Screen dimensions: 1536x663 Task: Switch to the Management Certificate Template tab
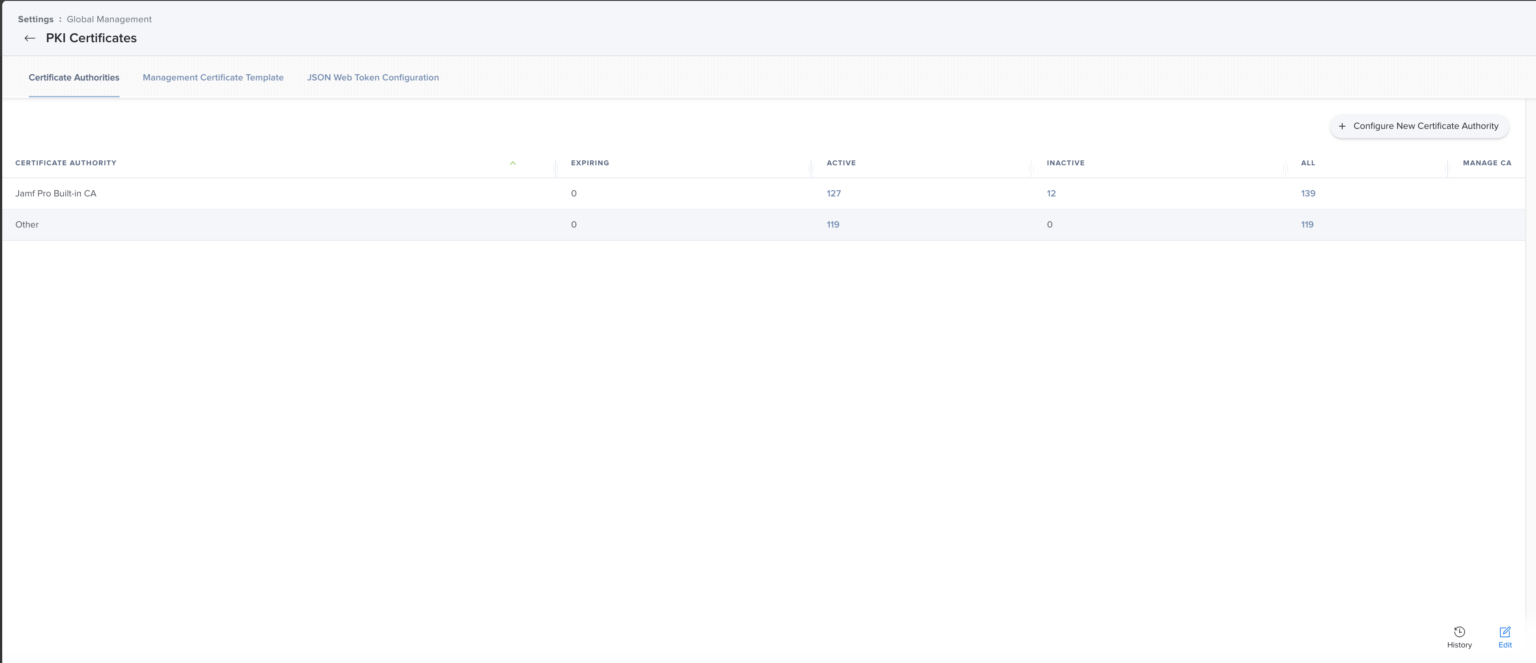pos(213,77)
